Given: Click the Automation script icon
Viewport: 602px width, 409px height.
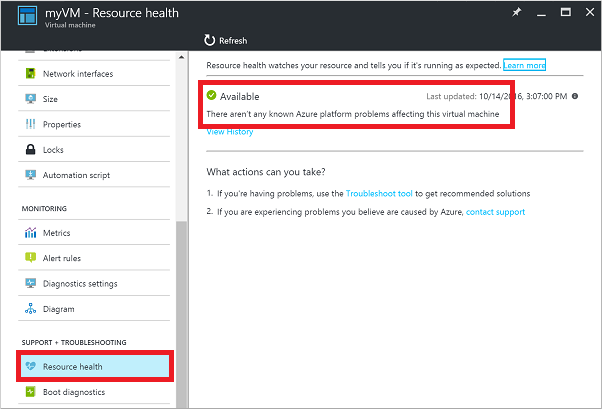Looking at the screenshot, I should click(29, 175).
